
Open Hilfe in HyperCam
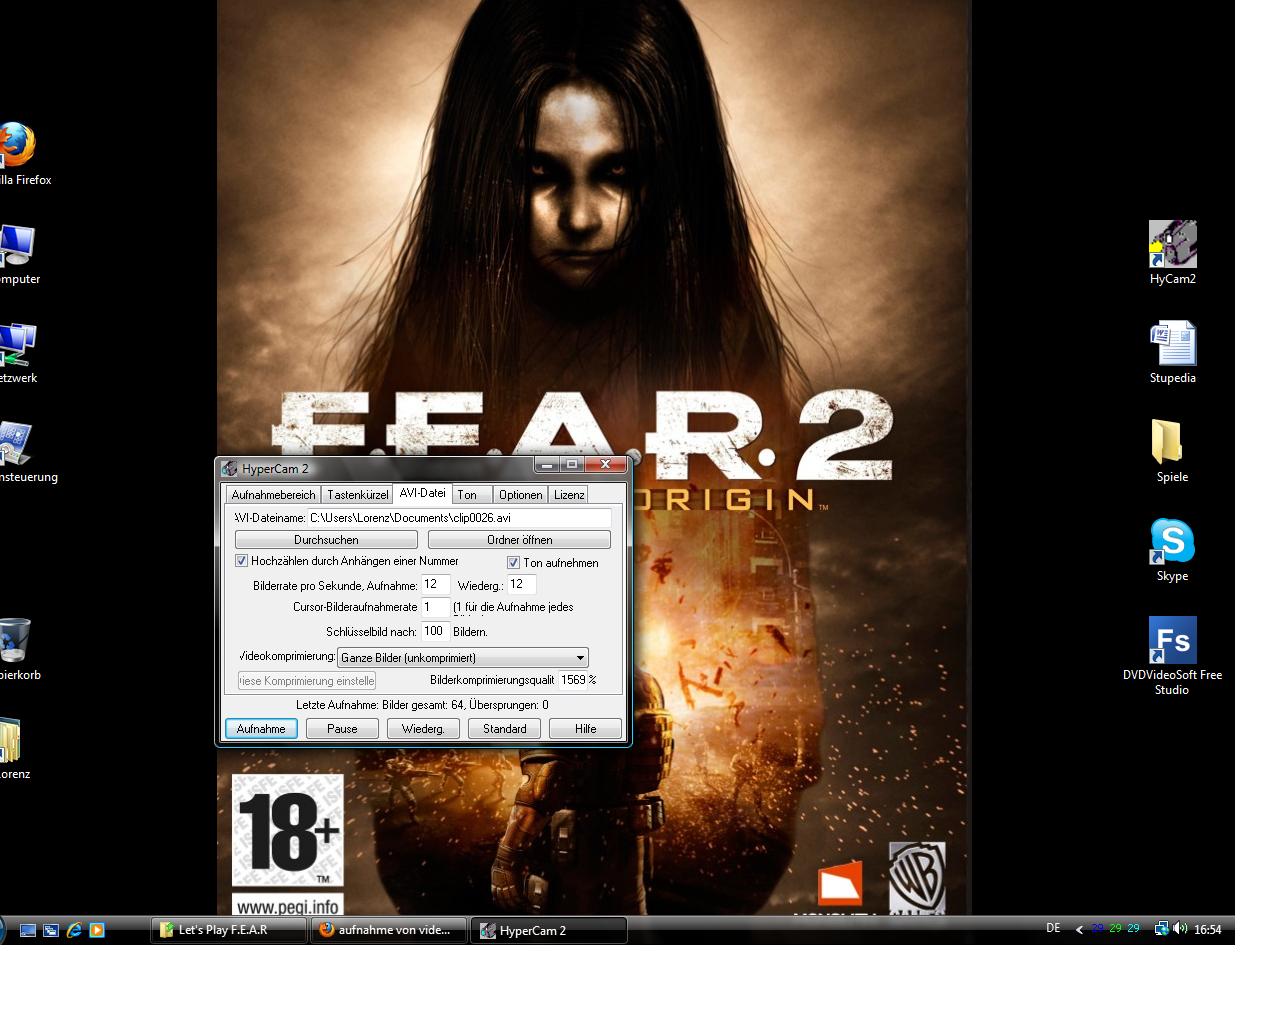coord(585,729)
